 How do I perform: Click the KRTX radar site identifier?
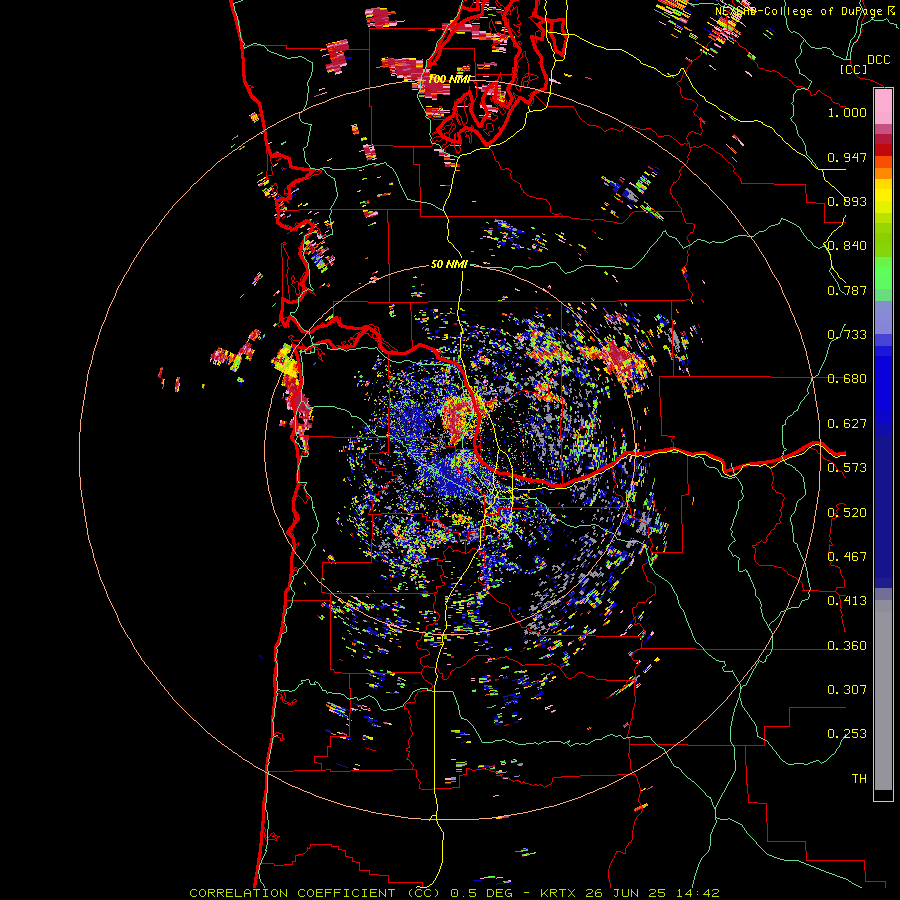559,893
